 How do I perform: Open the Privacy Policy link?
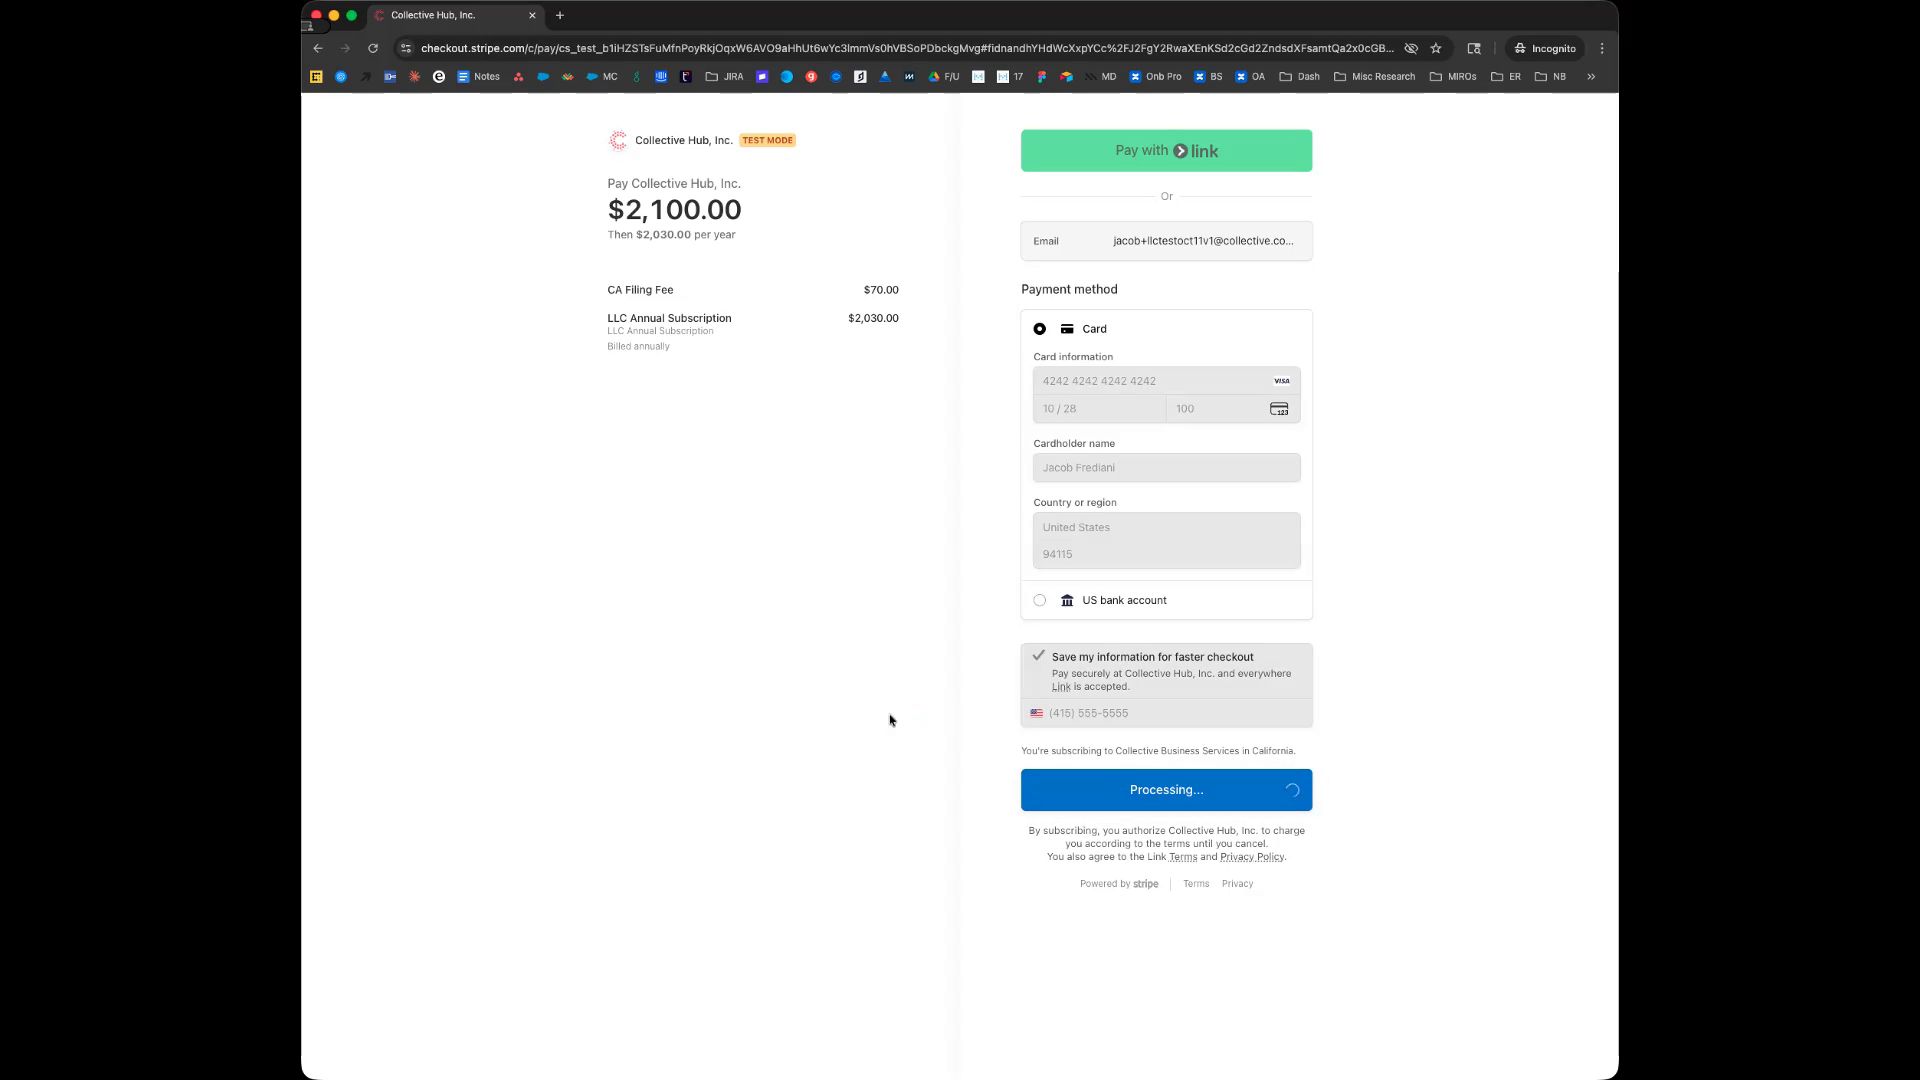[x=1251, y=857]
